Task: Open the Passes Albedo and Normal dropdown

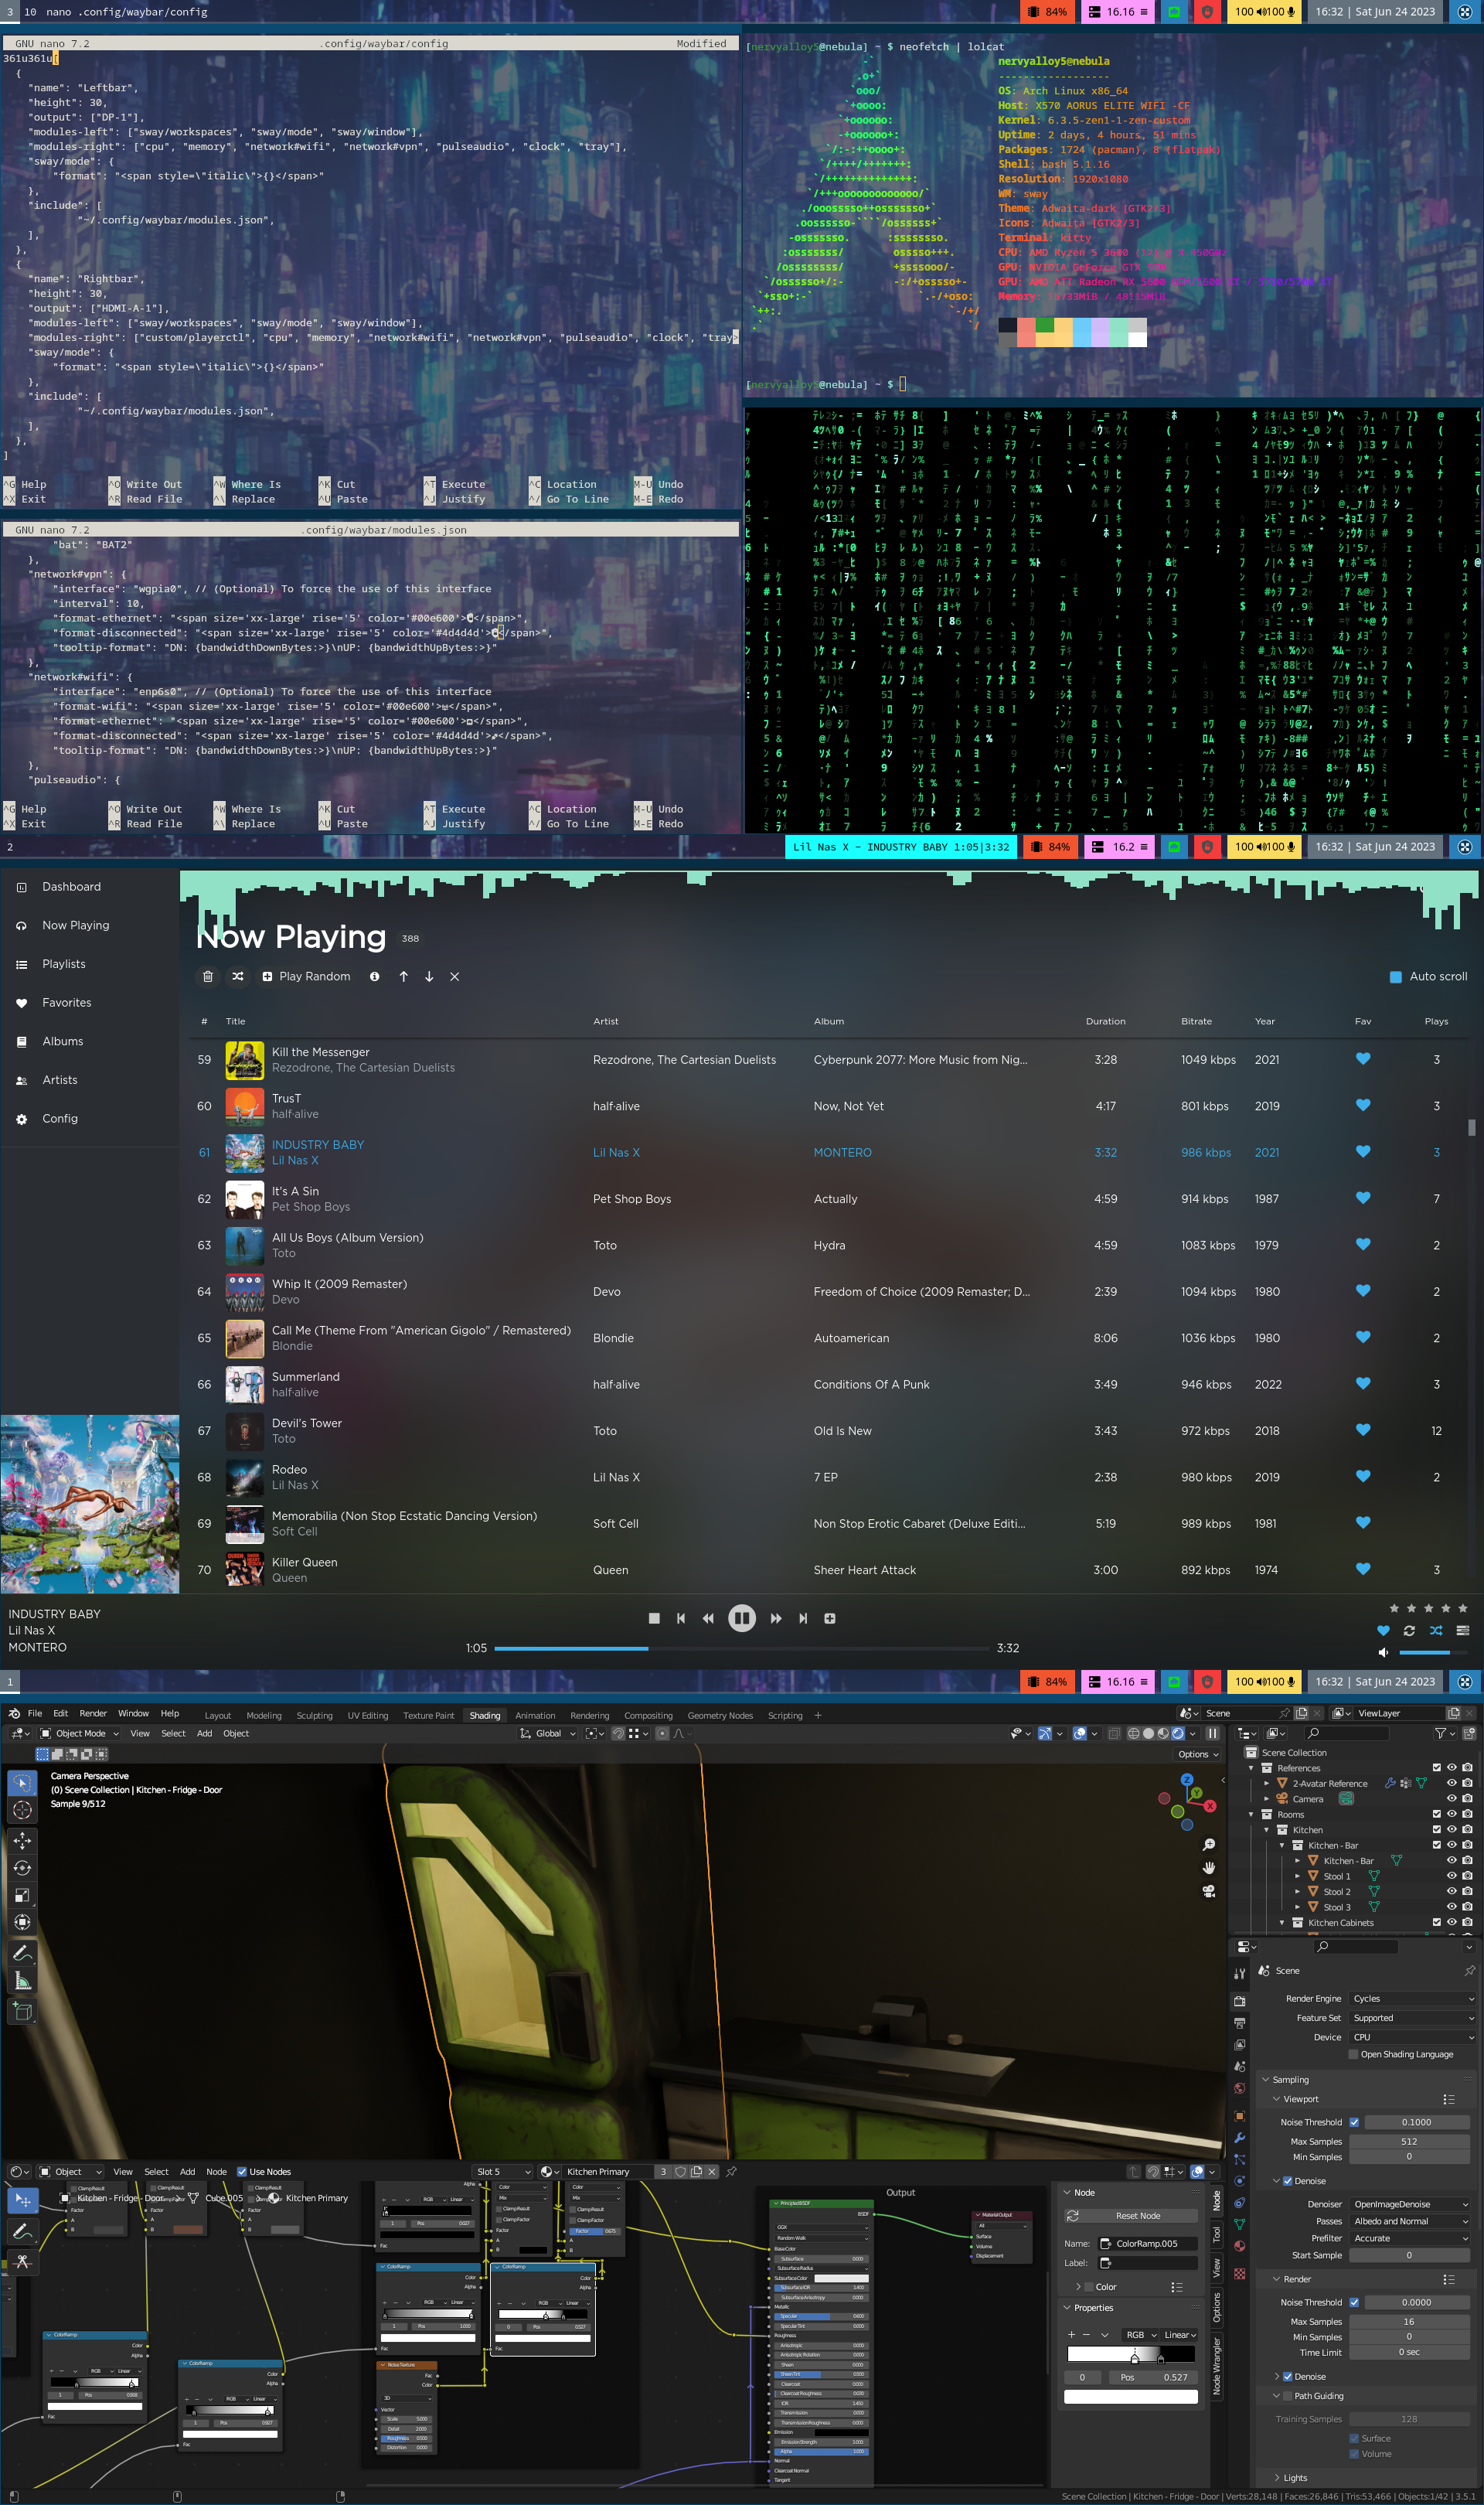Action: coord(1410,2221)
